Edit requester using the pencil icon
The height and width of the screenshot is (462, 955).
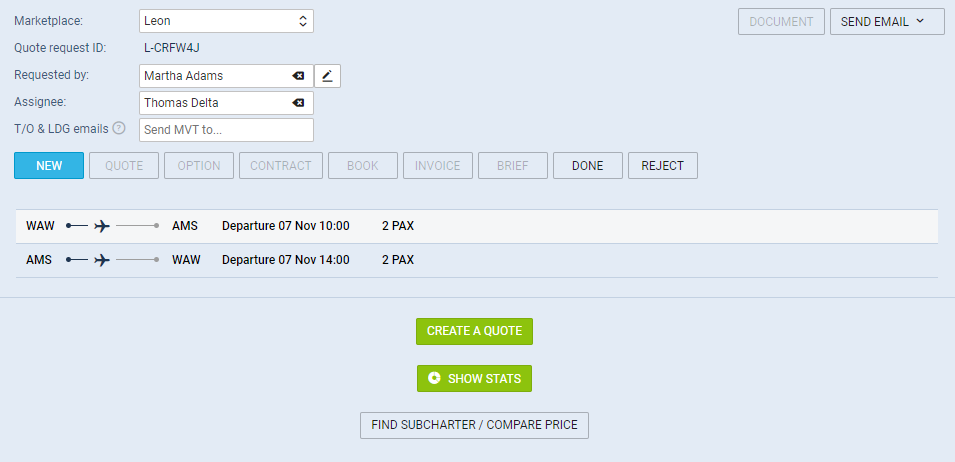(x=328, y=76)
